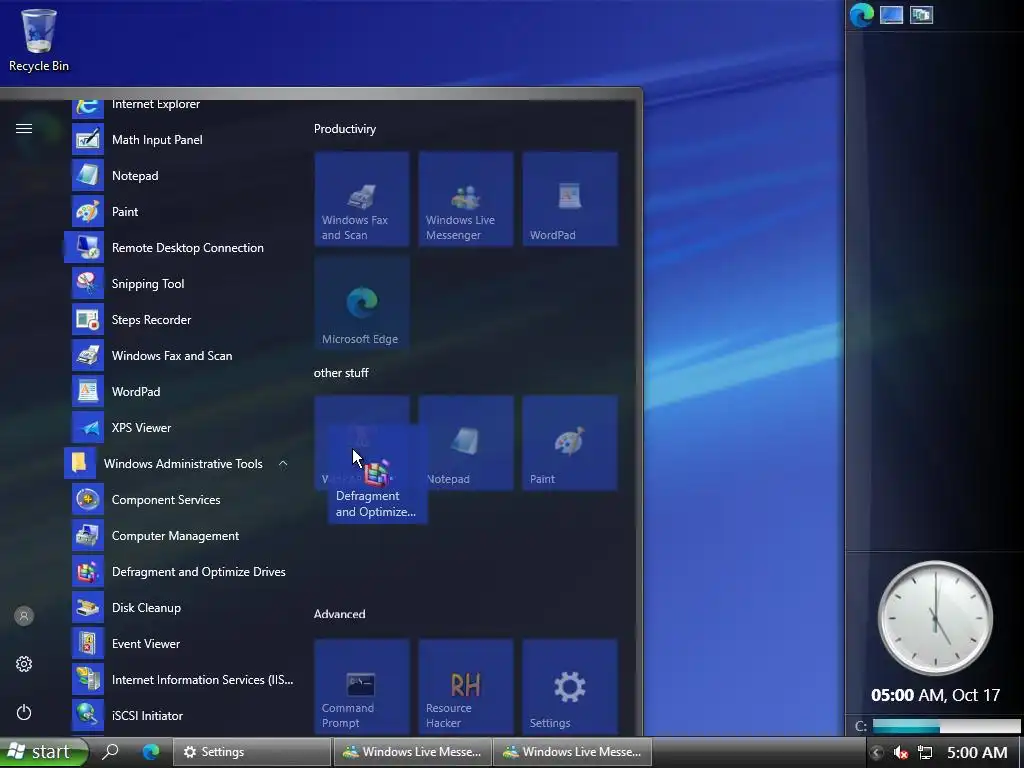
Task: Click the 5:00 AM taskbar clock
Action: pyautogui.click(x=977, y=753)
